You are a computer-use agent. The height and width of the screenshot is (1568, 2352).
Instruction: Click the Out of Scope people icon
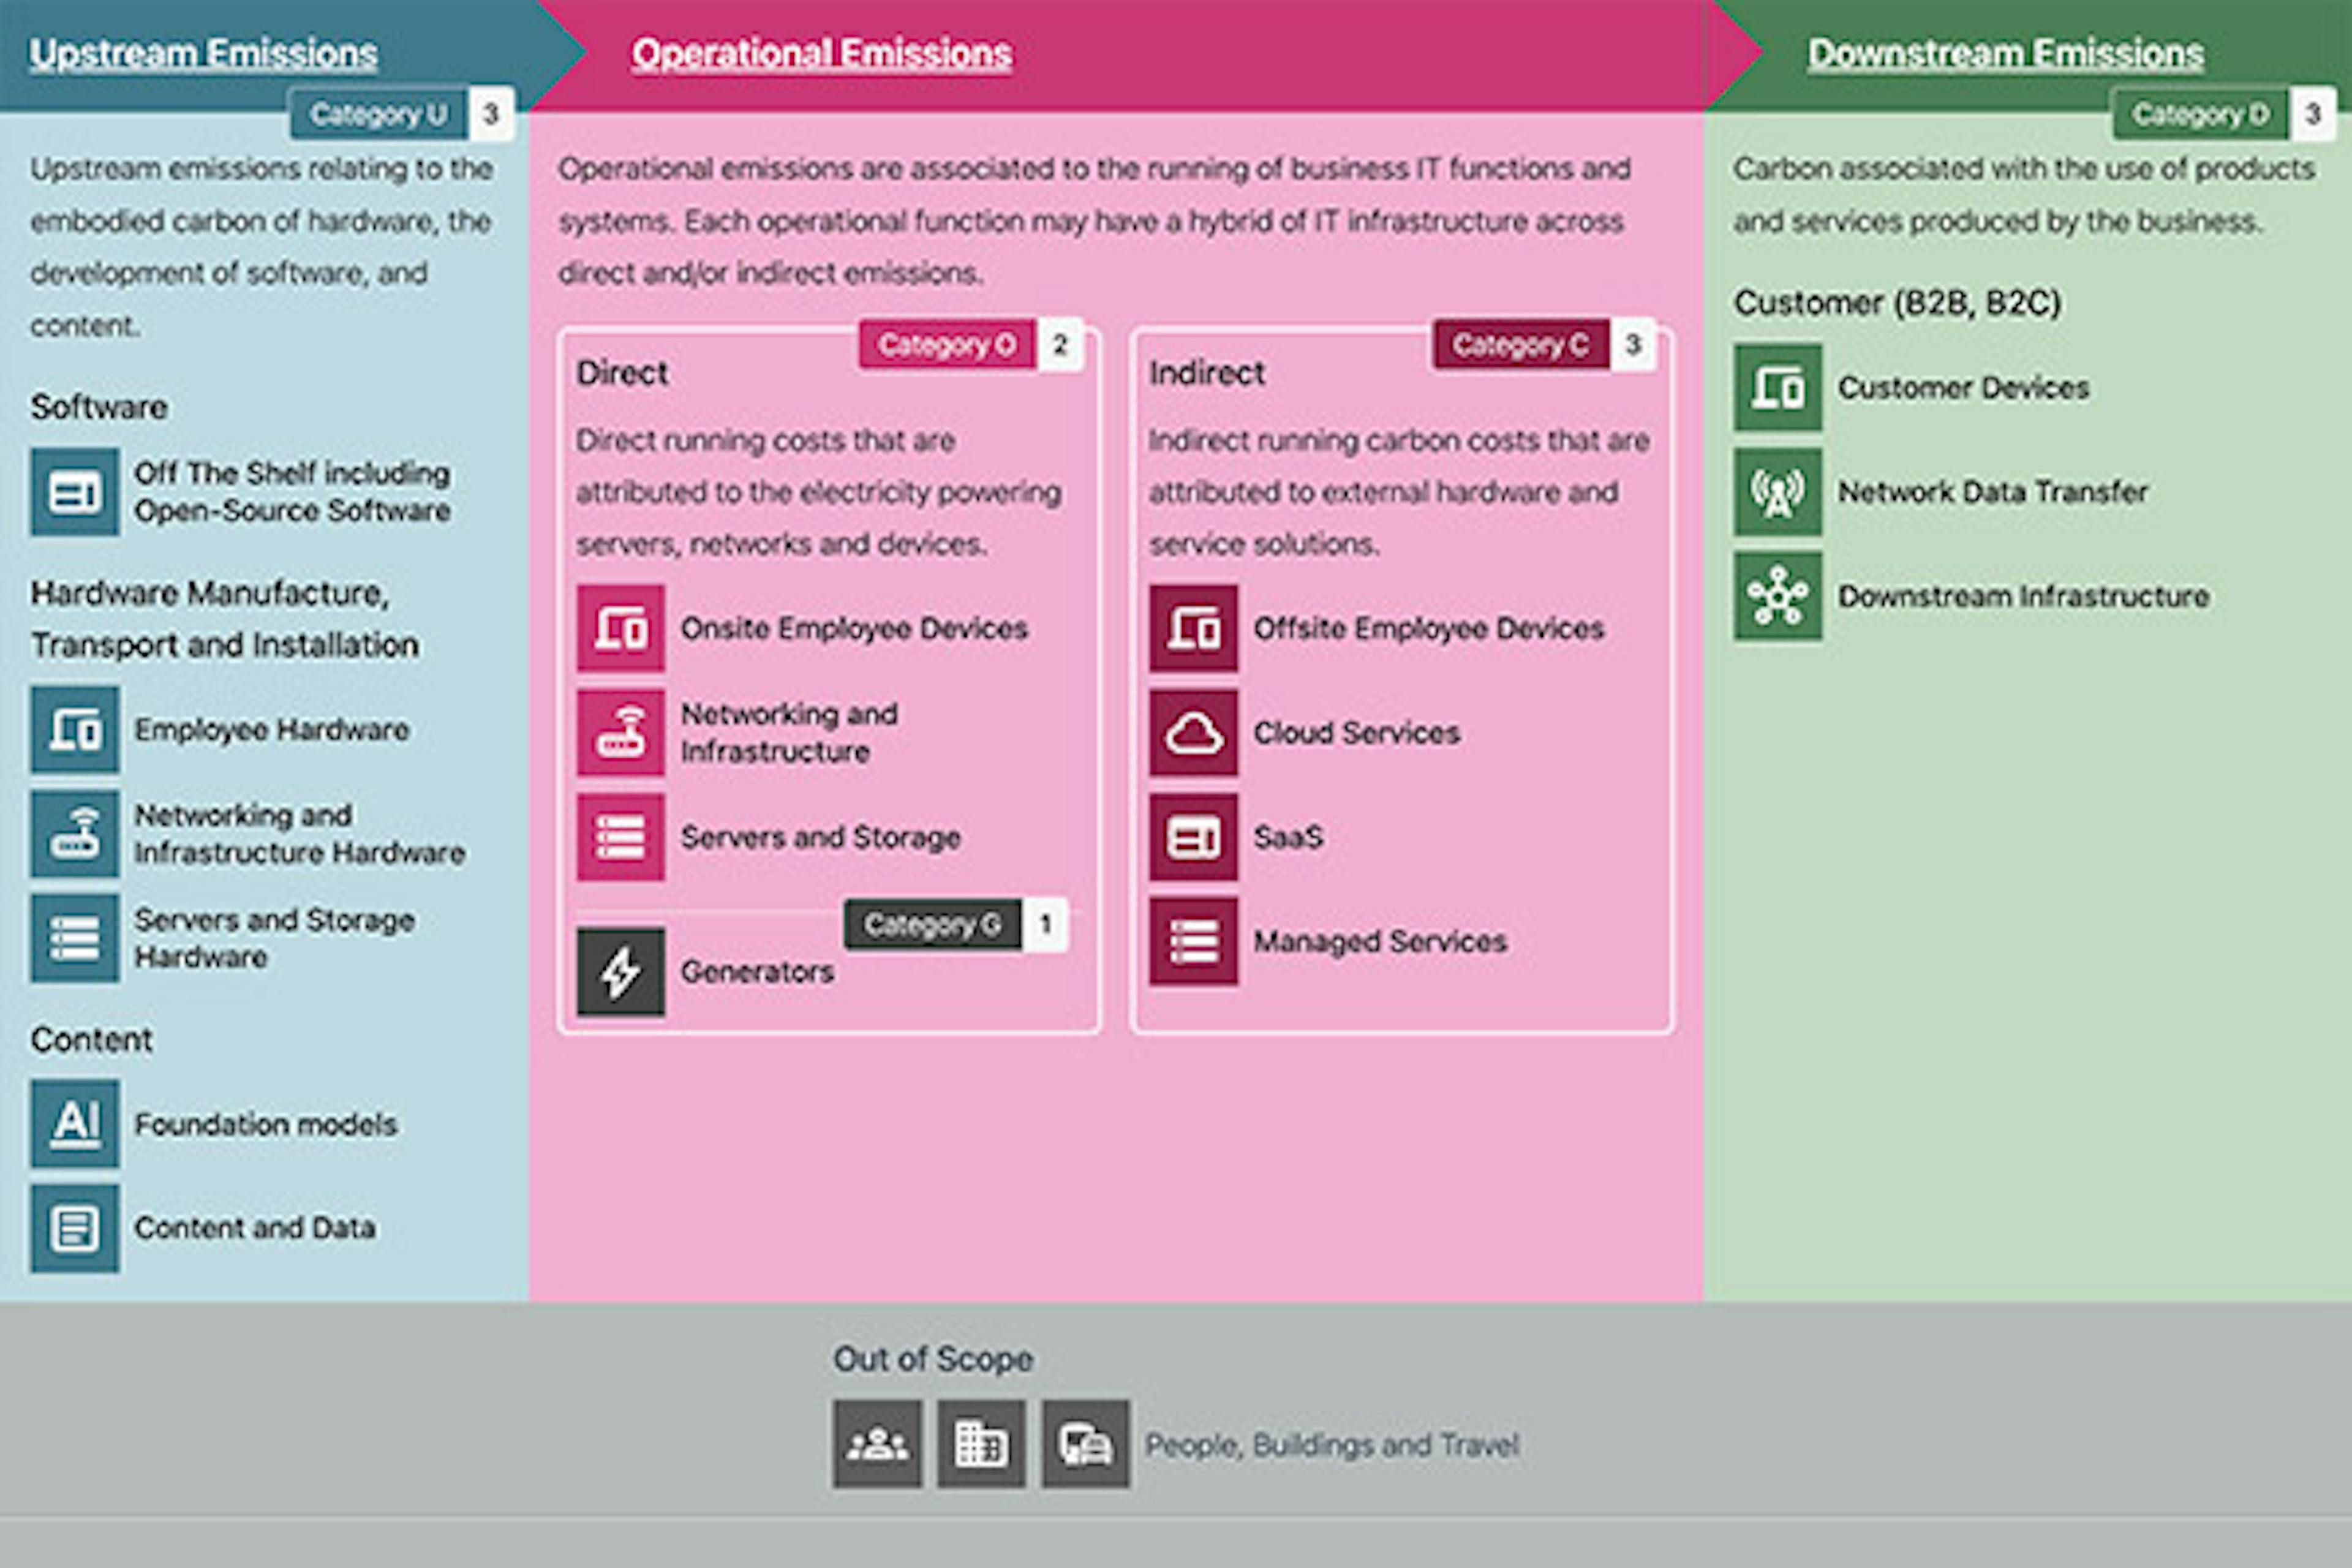pos(877,1444)
